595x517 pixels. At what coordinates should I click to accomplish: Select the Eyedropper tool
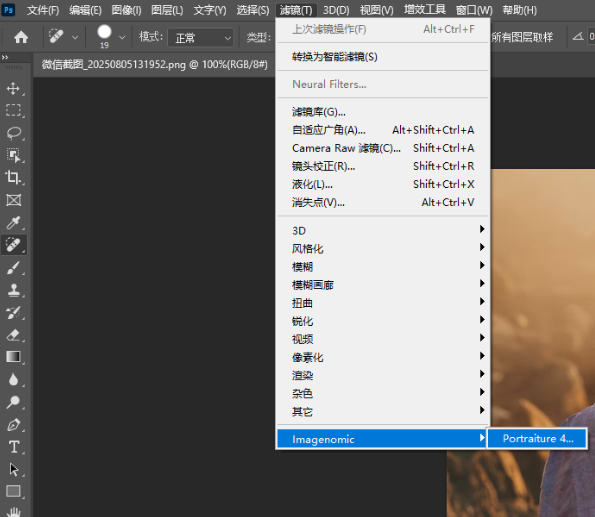[x=13, y=222]
